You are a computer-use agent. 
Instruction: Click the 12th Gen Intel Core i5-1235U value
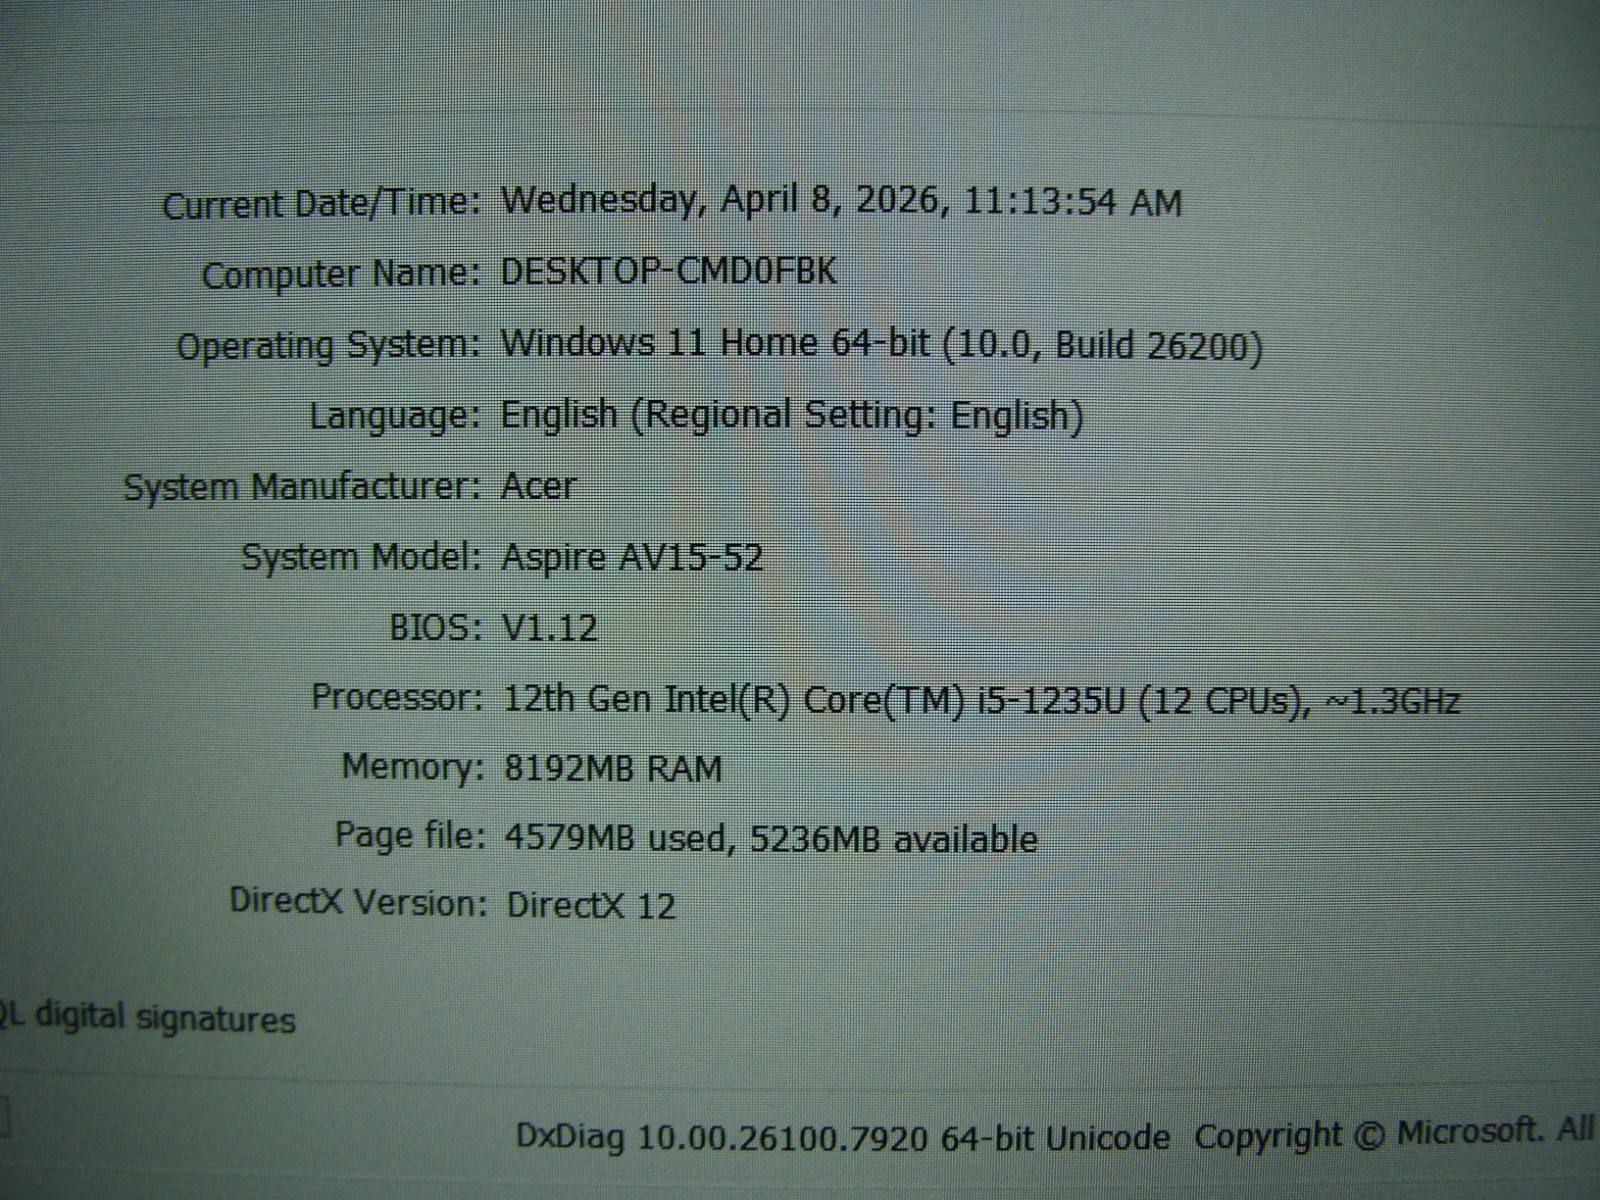pyautogui.click(x=982, y=699)
